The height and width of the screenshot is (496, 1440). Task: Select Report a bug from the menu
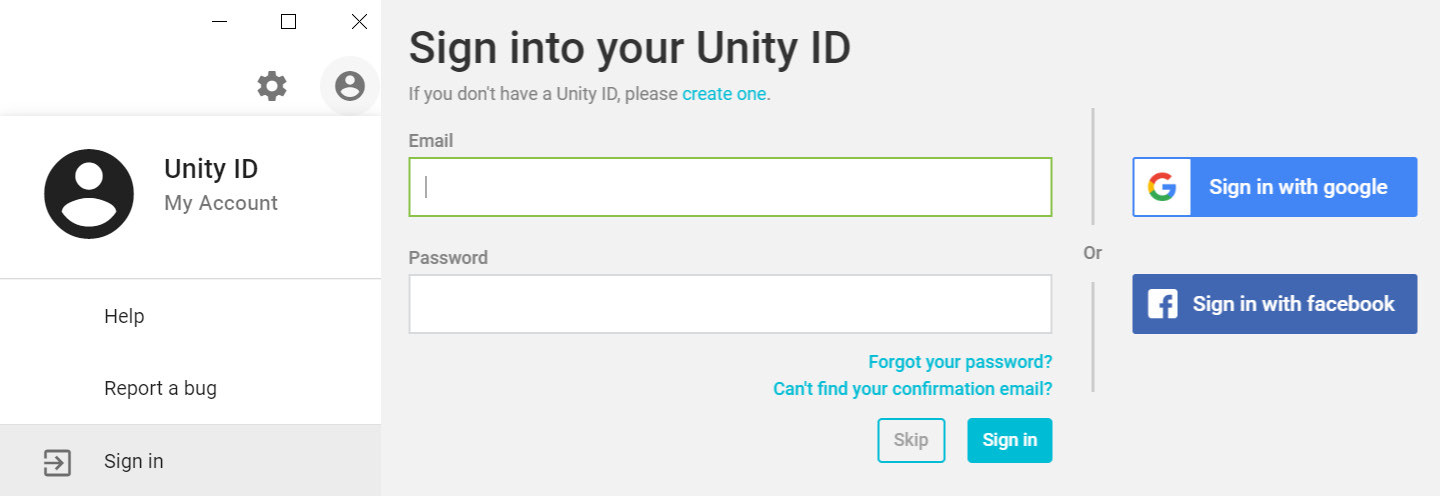160,388
